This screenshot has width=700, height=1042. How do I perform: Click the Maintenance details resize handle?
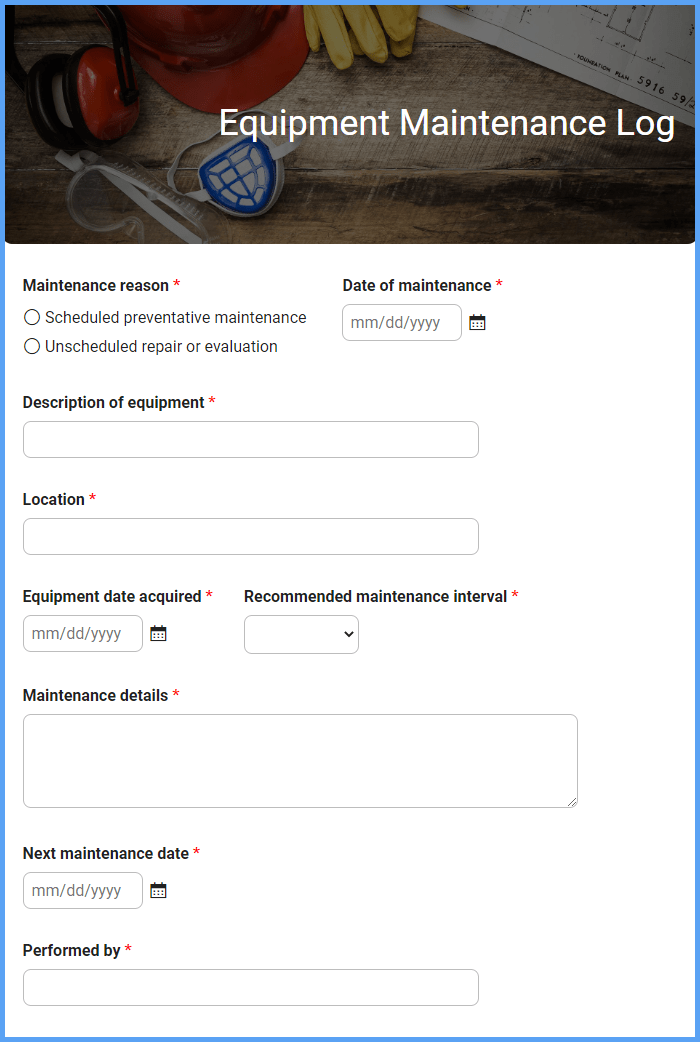572,803
